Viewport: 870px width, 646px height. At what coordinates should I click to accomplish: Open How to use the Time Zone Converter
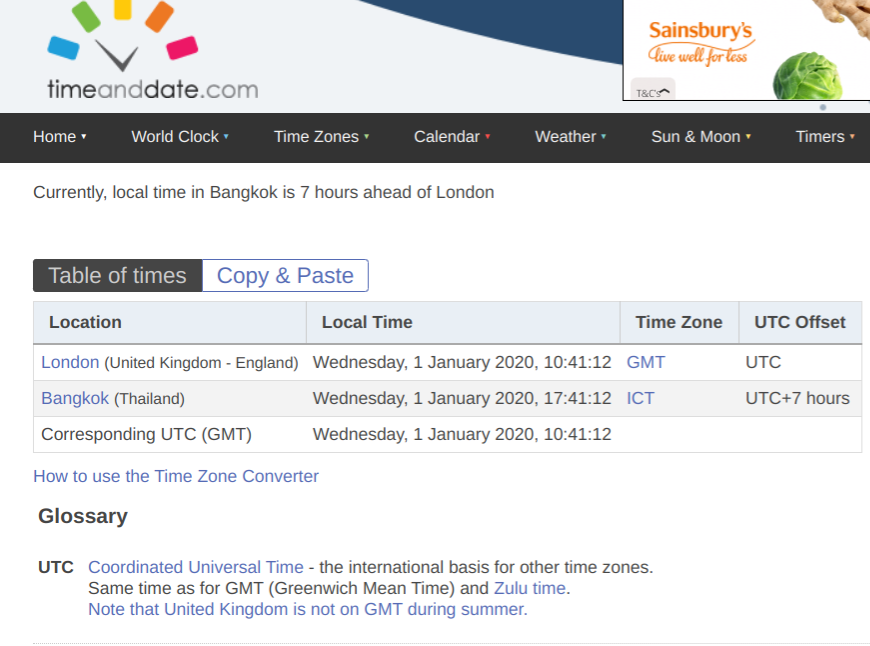pyautogui.click(x=176, y=476)
